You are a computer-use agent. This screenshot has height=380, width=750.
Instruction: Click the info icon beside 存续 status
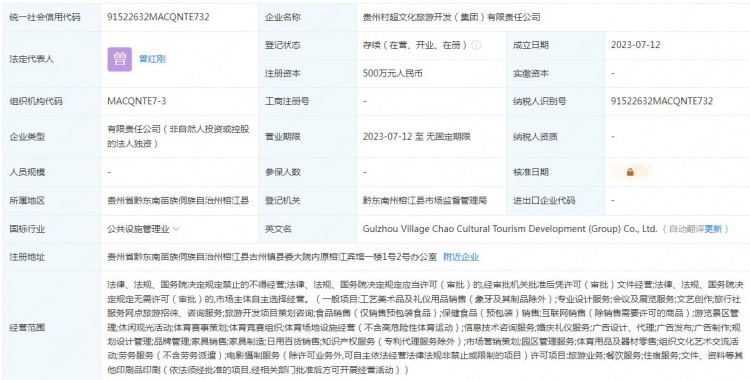[476, 45]
